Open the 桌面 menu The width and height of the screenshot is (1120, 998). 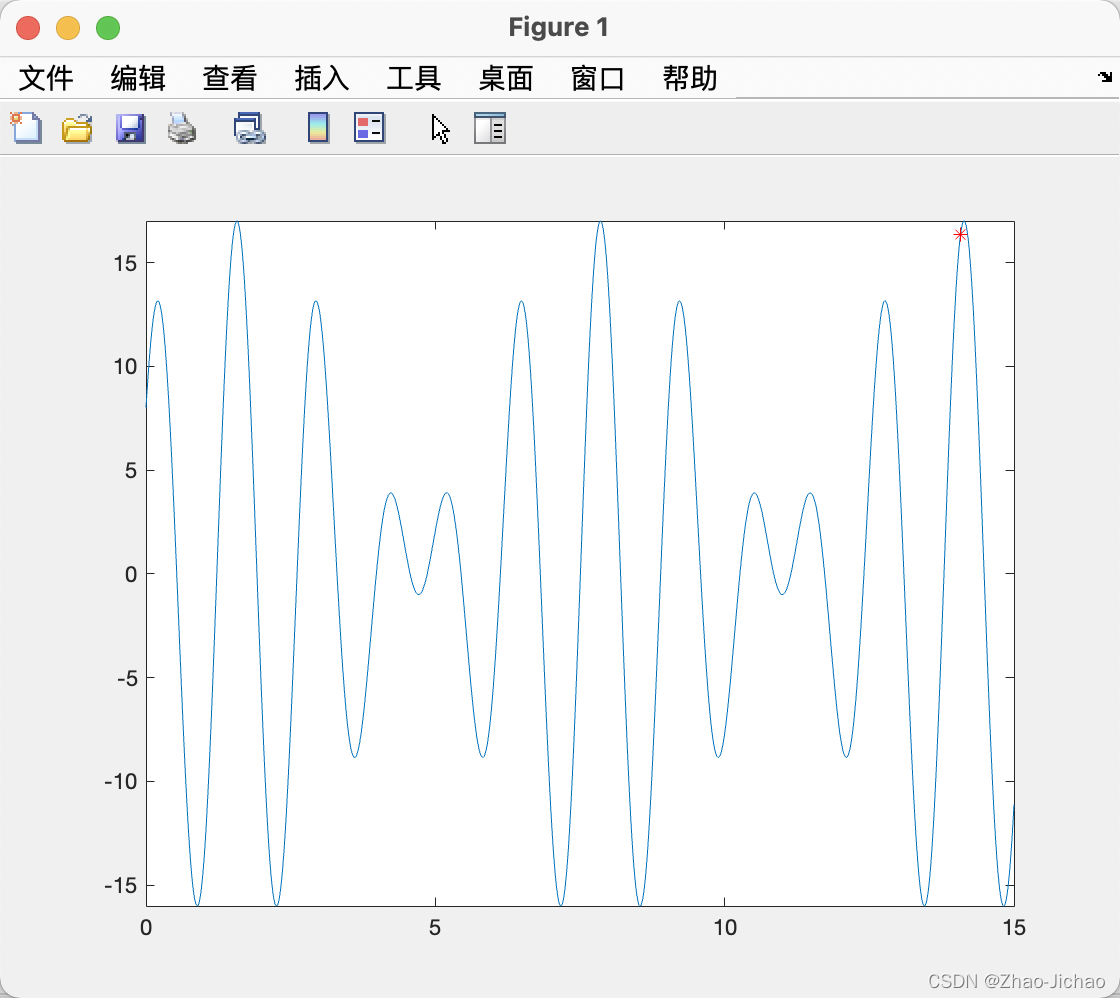[506, 78]
